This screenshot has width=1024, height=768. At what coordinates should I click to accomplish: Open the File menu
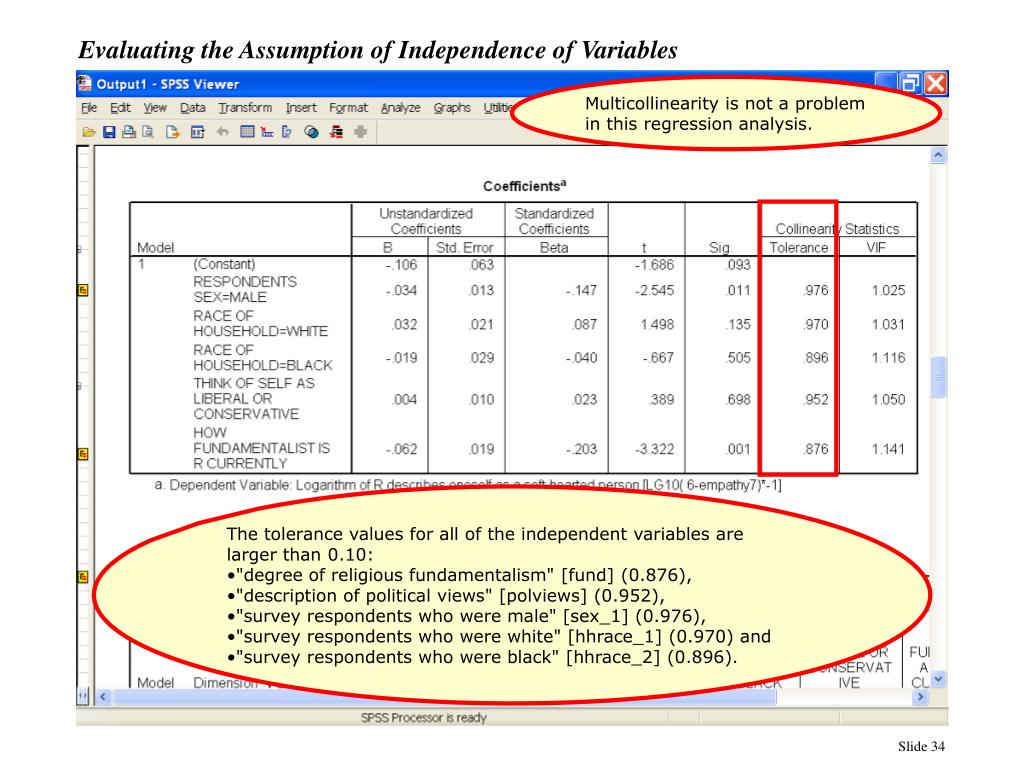pos(89,108)
